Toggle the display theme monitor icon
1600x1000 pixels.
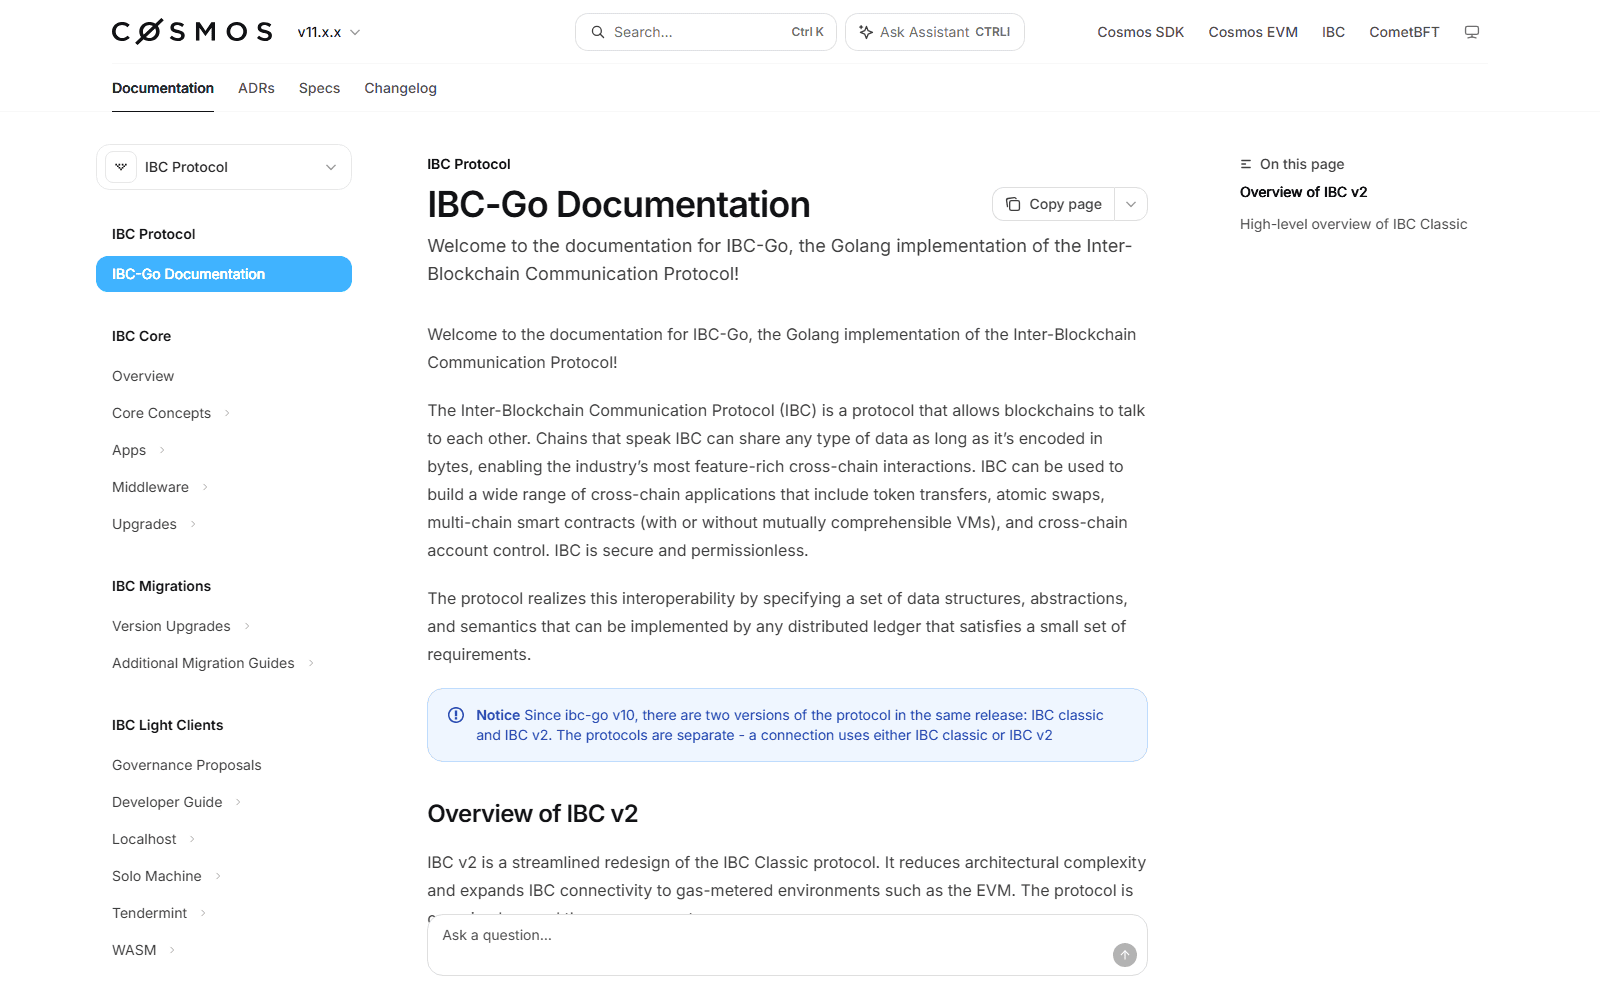[1472, 32]
